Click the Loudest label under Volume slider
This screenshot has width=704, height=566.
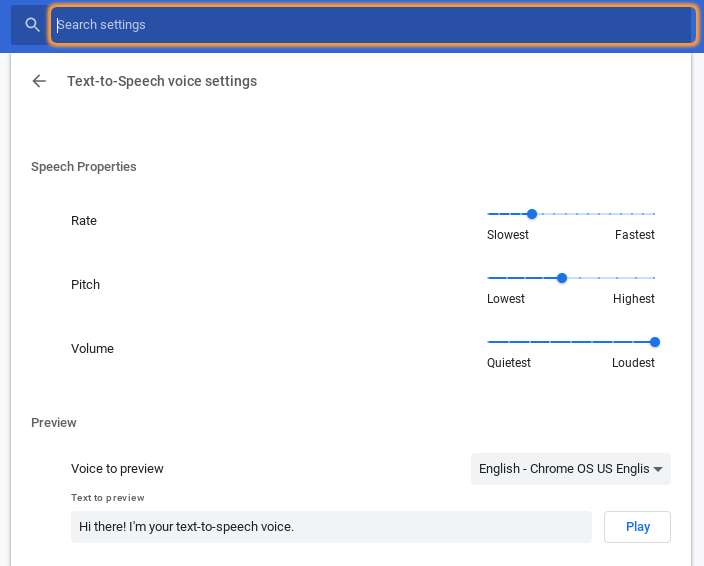[633, 363]
